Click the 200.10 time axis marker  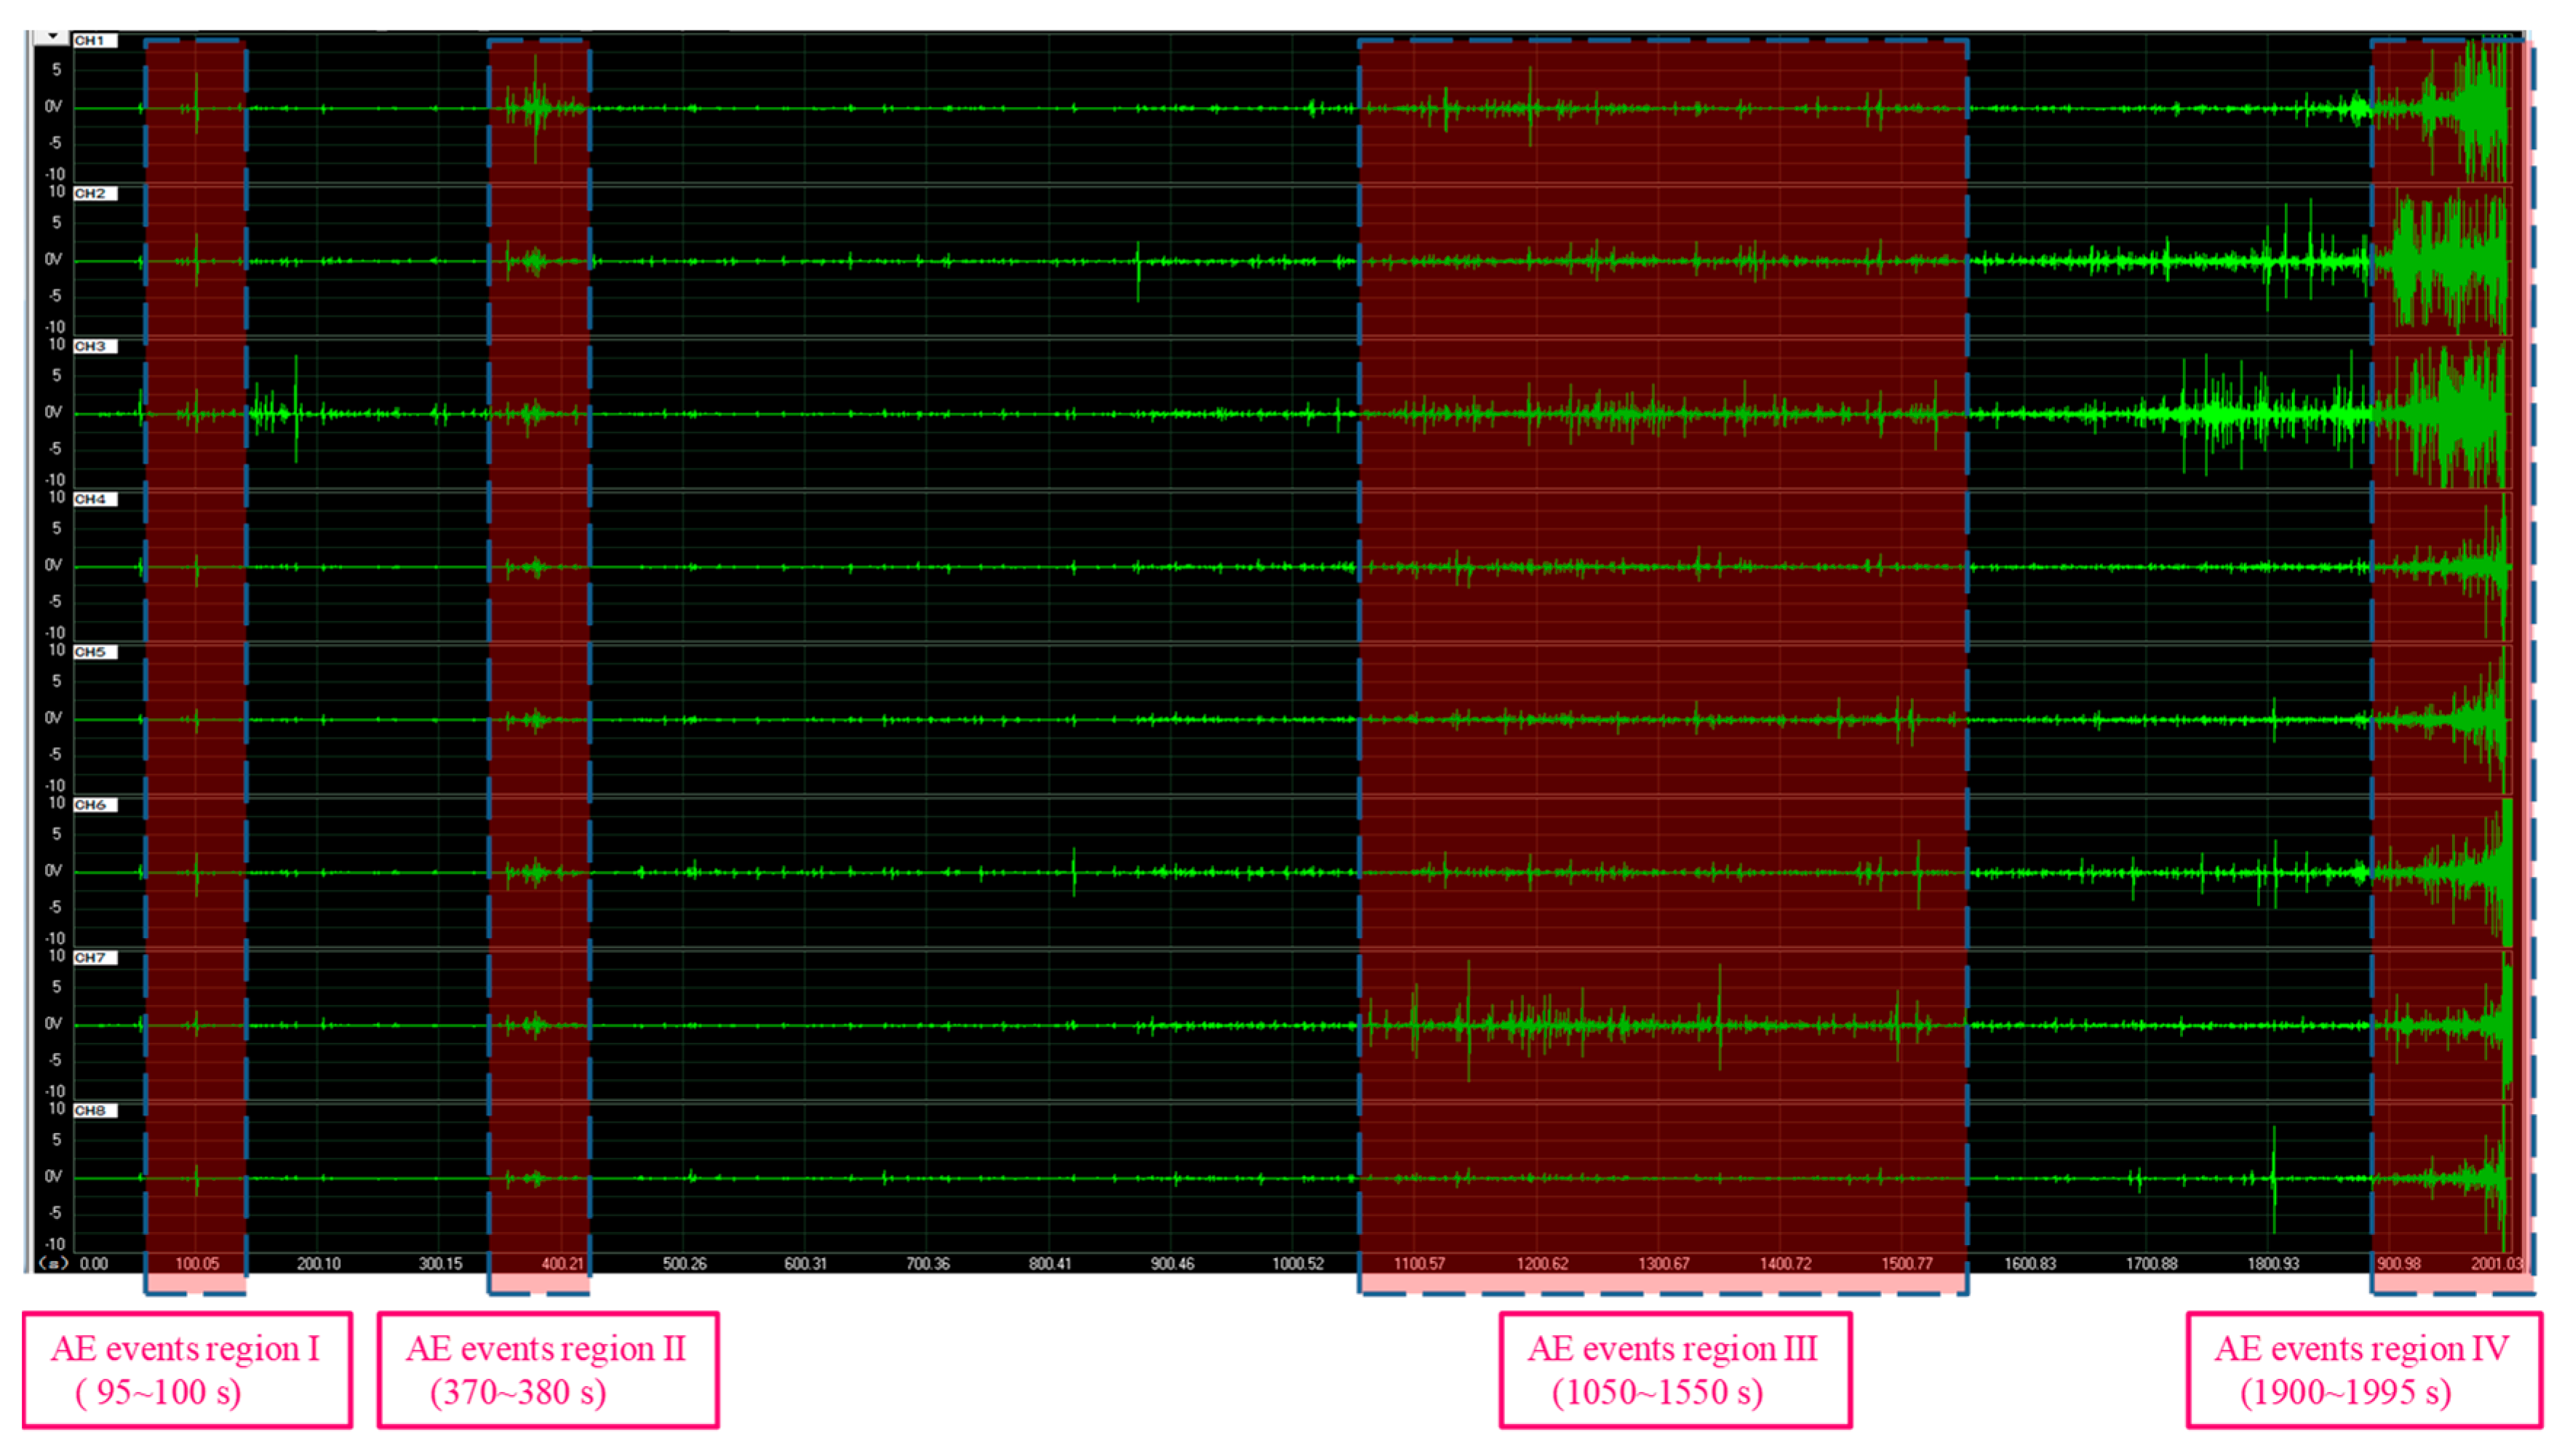(318, 1264)
